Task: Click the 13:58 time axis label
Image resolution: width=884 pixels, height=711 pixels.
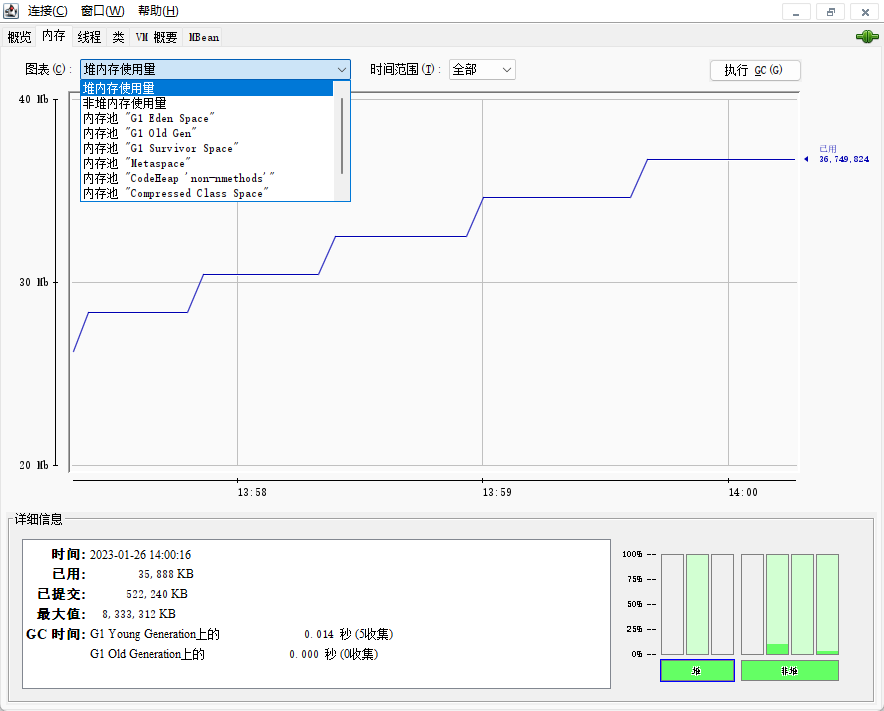Action: (x=252, y=492)
